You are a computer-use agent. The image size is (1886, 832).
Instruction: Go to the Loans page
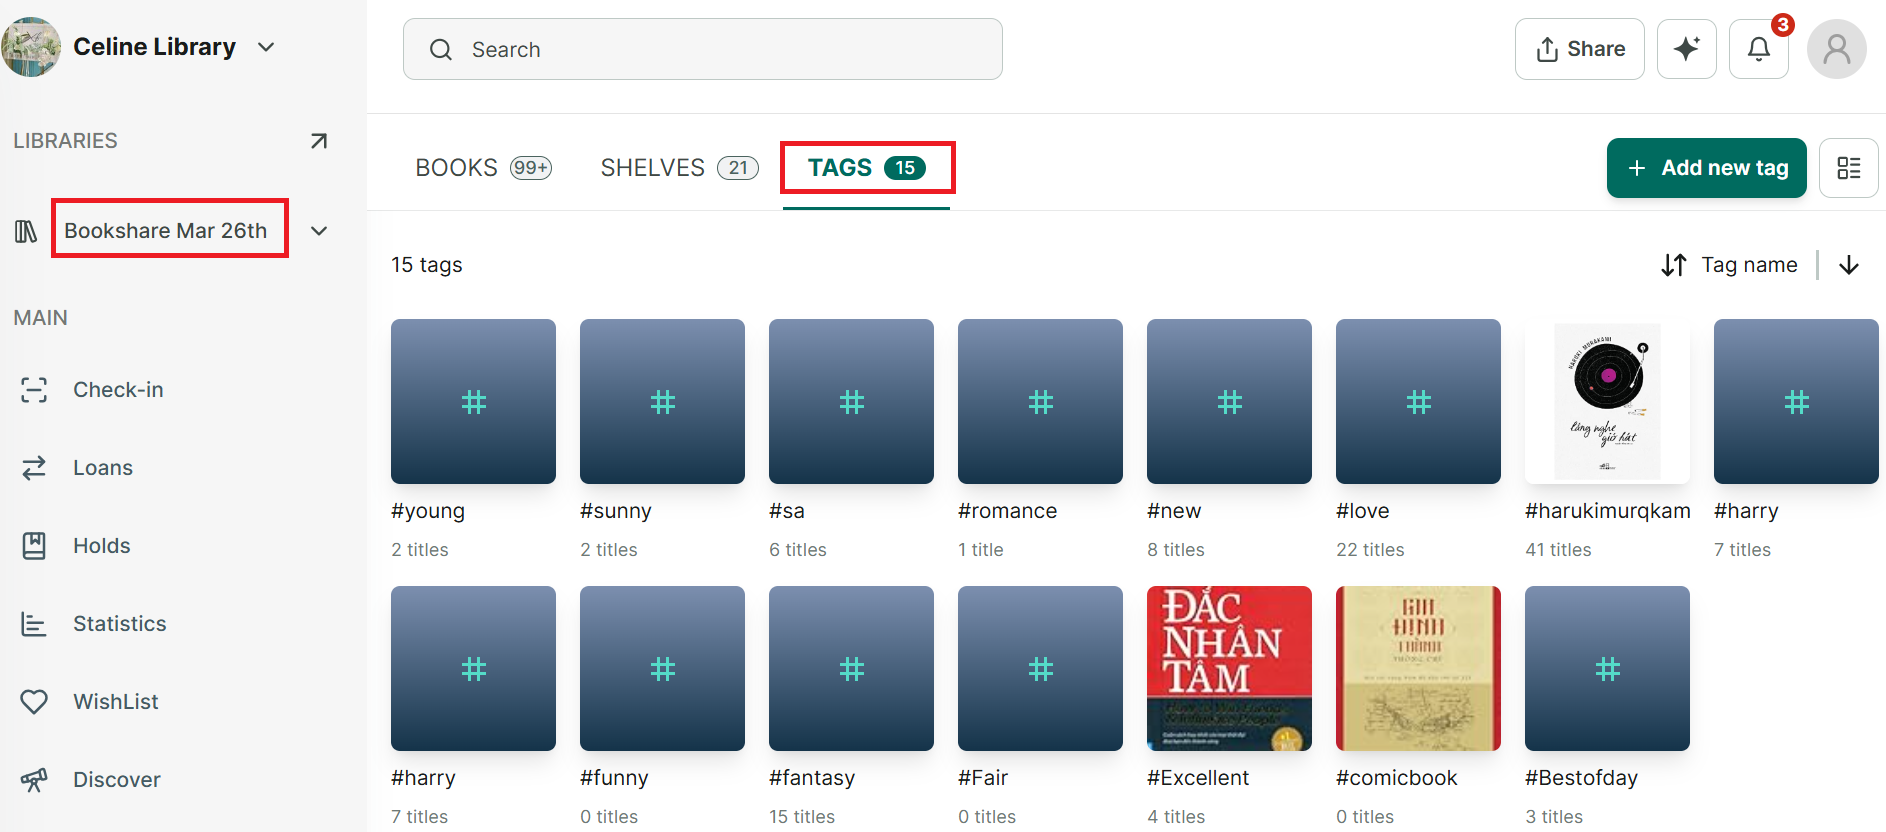click(103, 468)
